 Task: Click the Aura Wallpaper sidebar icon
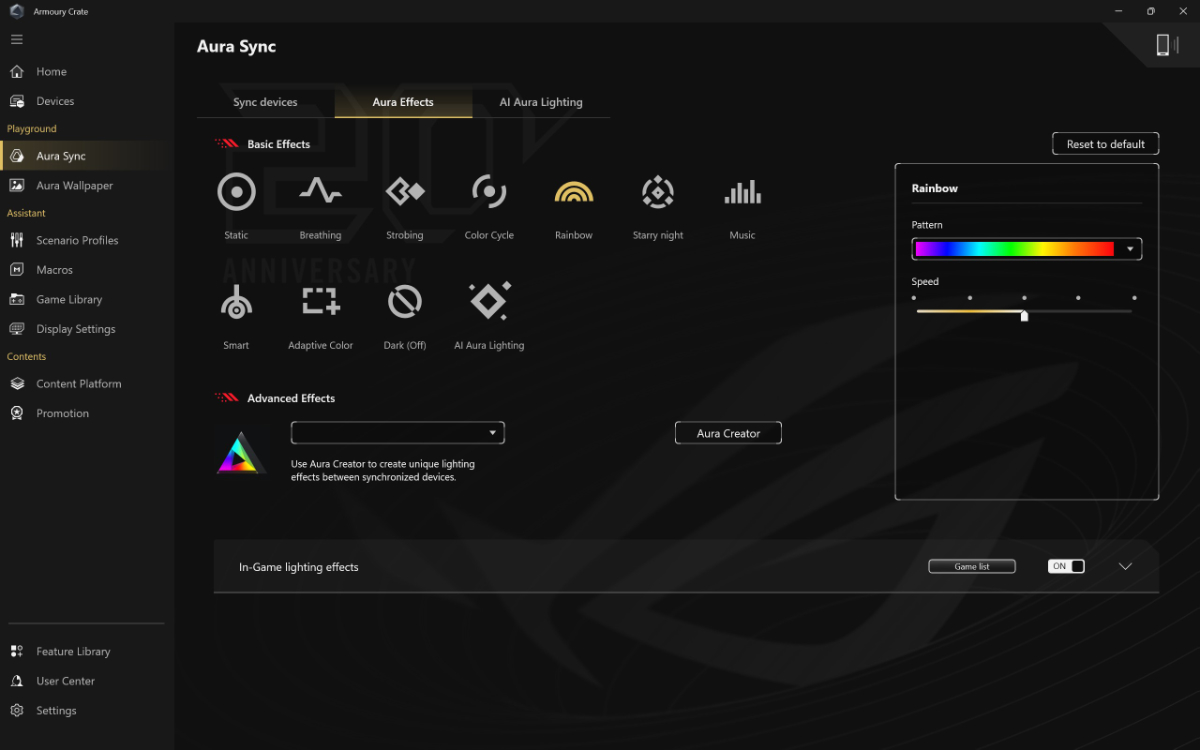click(x=17, y=186)
